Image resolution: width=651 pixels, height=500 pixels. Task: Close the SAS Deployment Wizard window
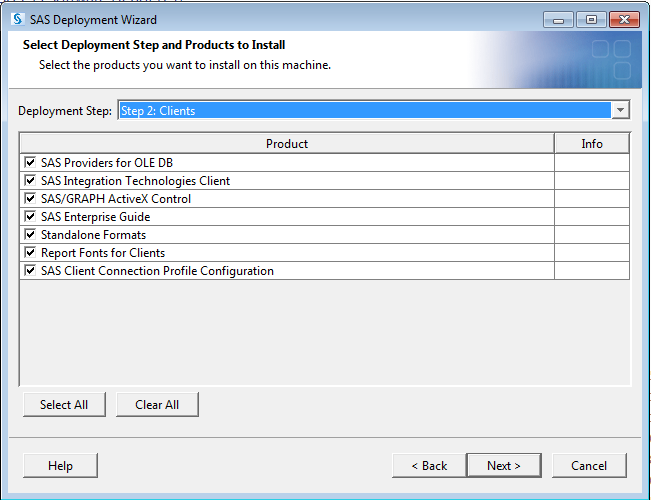621,19
